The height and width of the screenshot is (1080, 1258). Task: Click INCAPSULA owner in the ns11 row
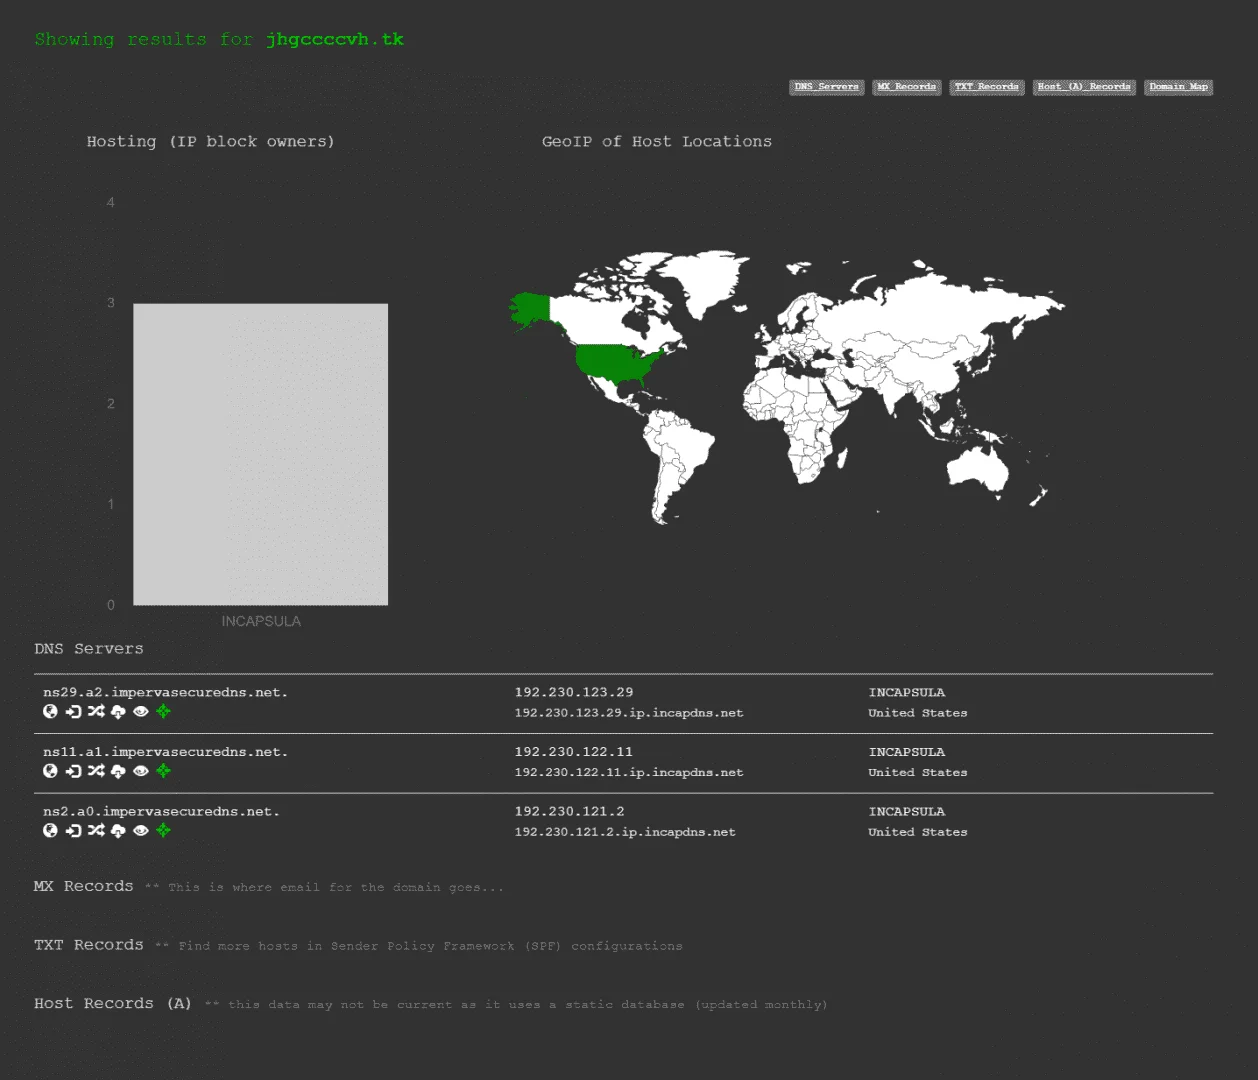click(907, 752)
